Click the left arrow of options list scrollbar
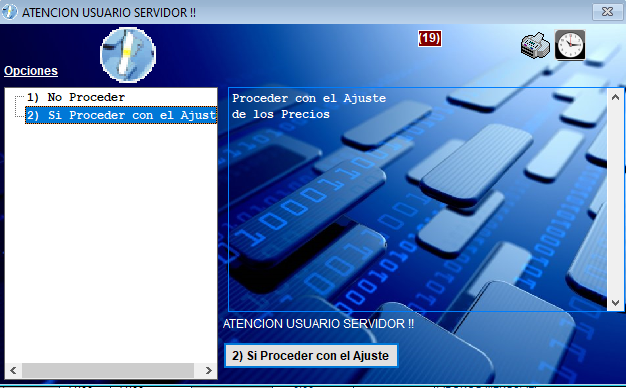Screen dimensions: 626x388 (x=14, y=370)
